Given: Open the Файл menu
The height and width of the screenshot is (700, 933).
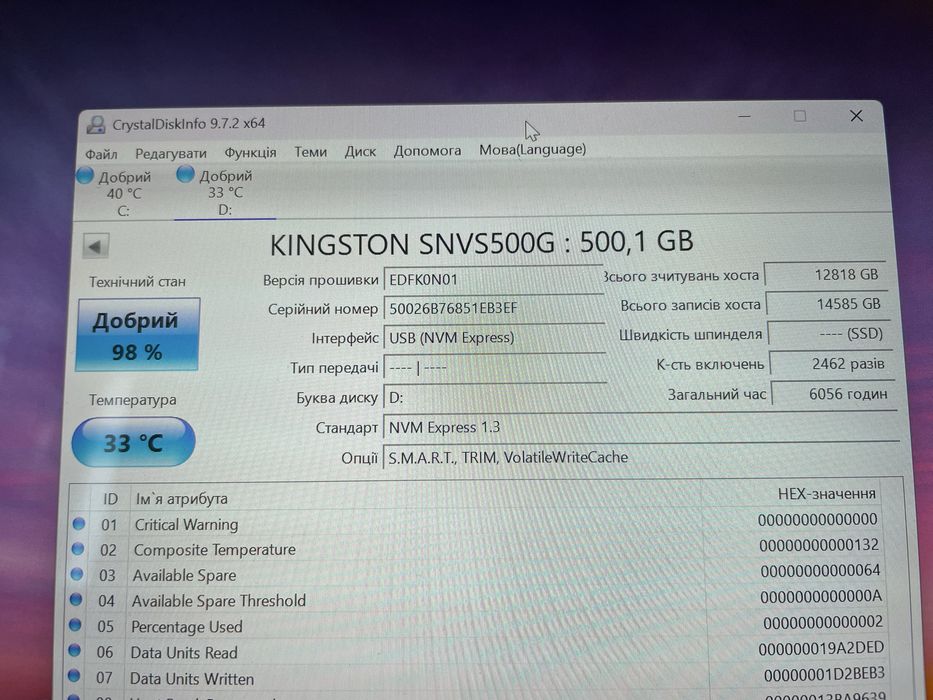Looking at the screenshot, I should pos(101,155).
